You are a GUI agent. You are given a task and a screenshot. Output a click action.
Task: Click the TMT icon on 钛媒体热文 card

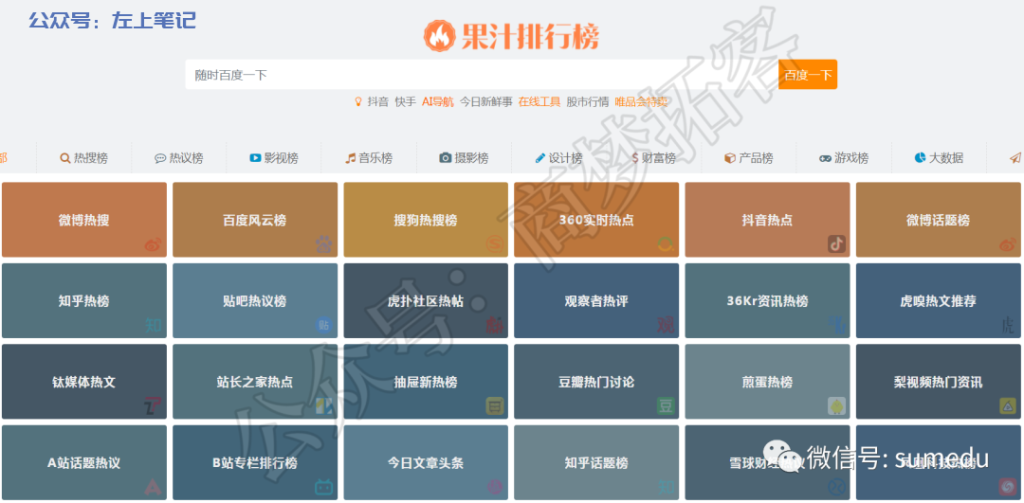(x=153, y=406)
